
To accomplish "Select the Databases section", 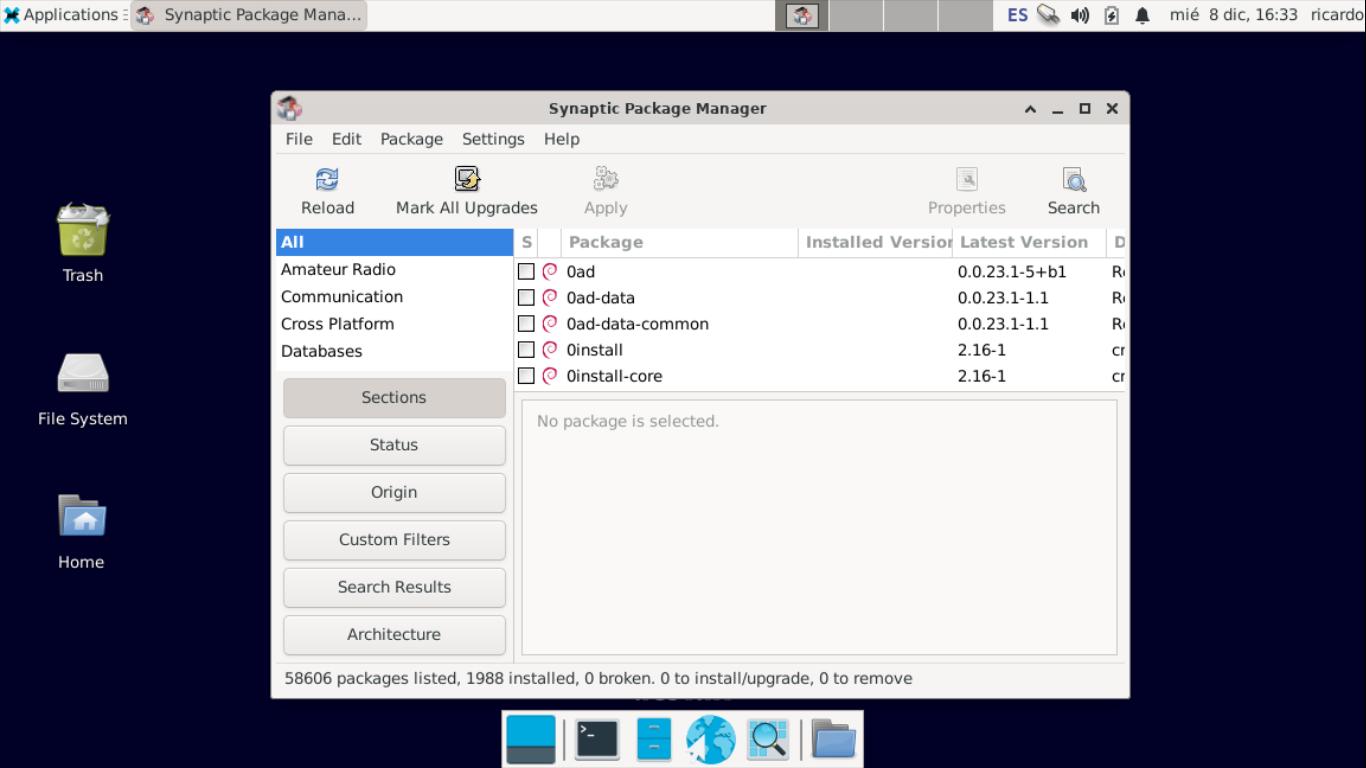I will click(394, 351).
